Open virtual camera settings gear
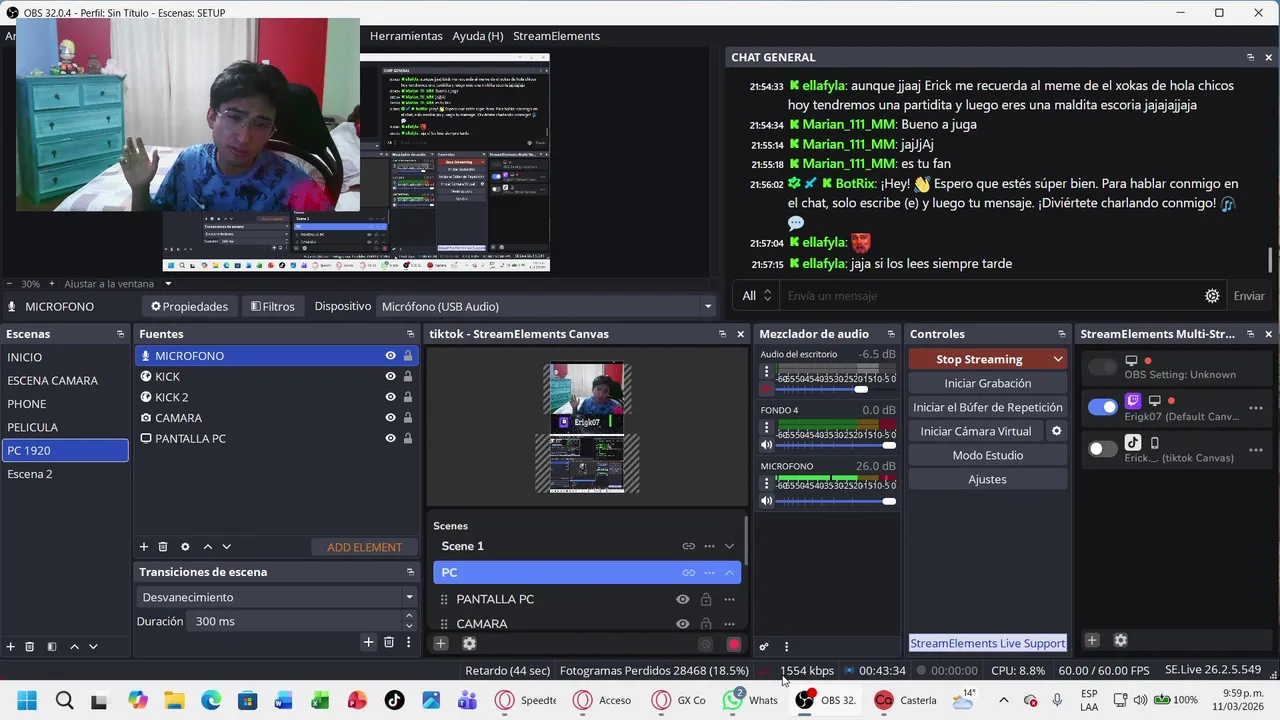The image size is (1280, 720). point(1056,431)
